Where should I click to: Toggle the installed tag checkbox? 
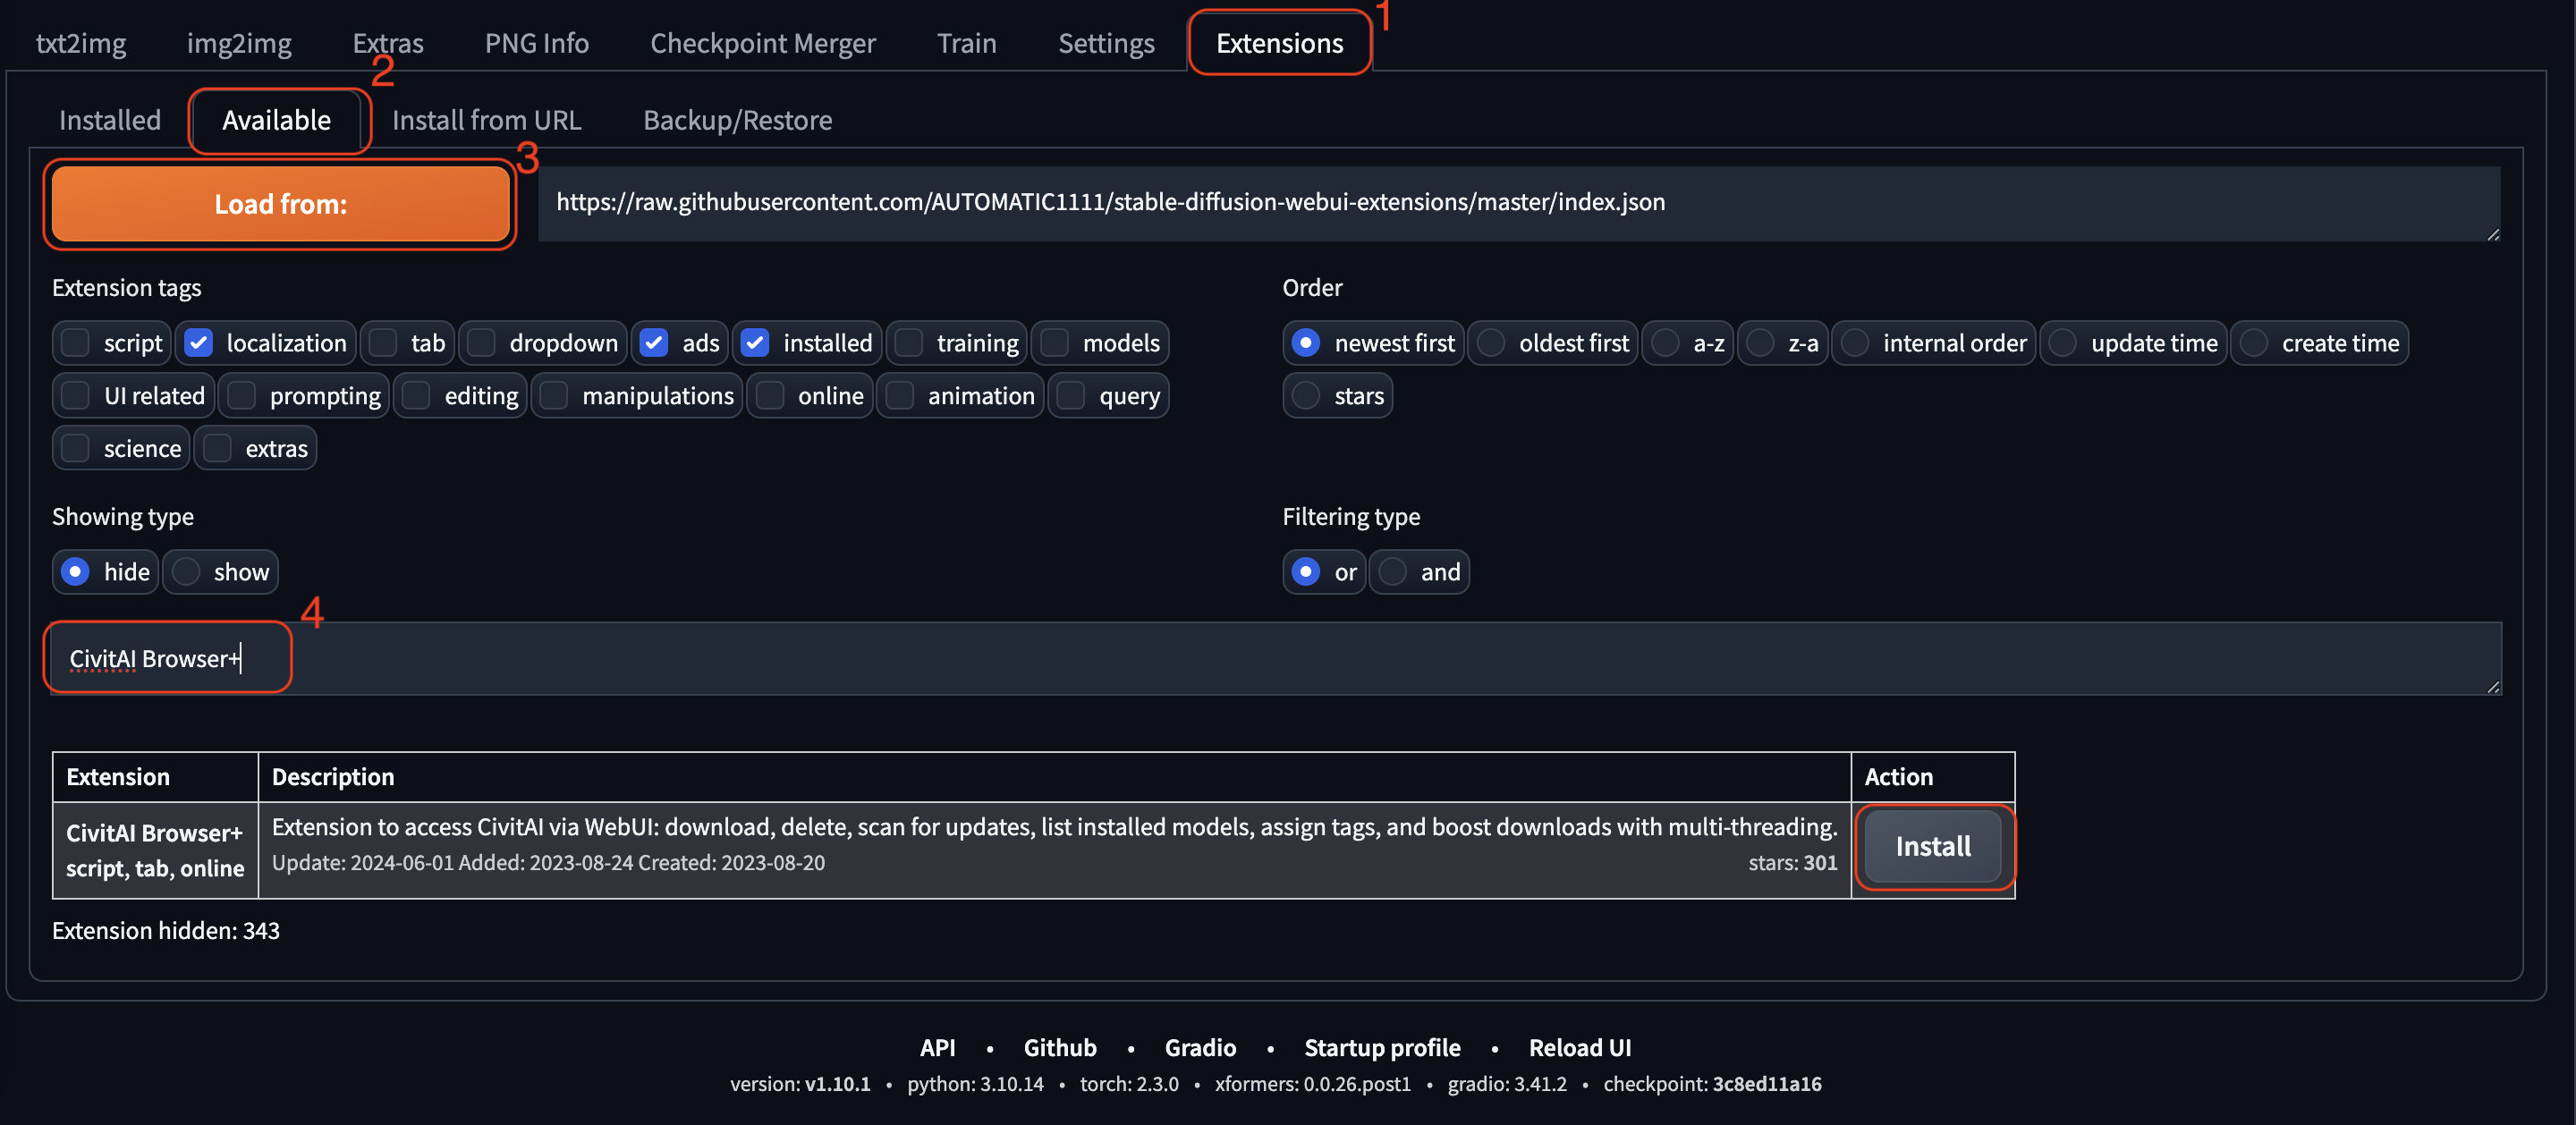click(755, 343)
